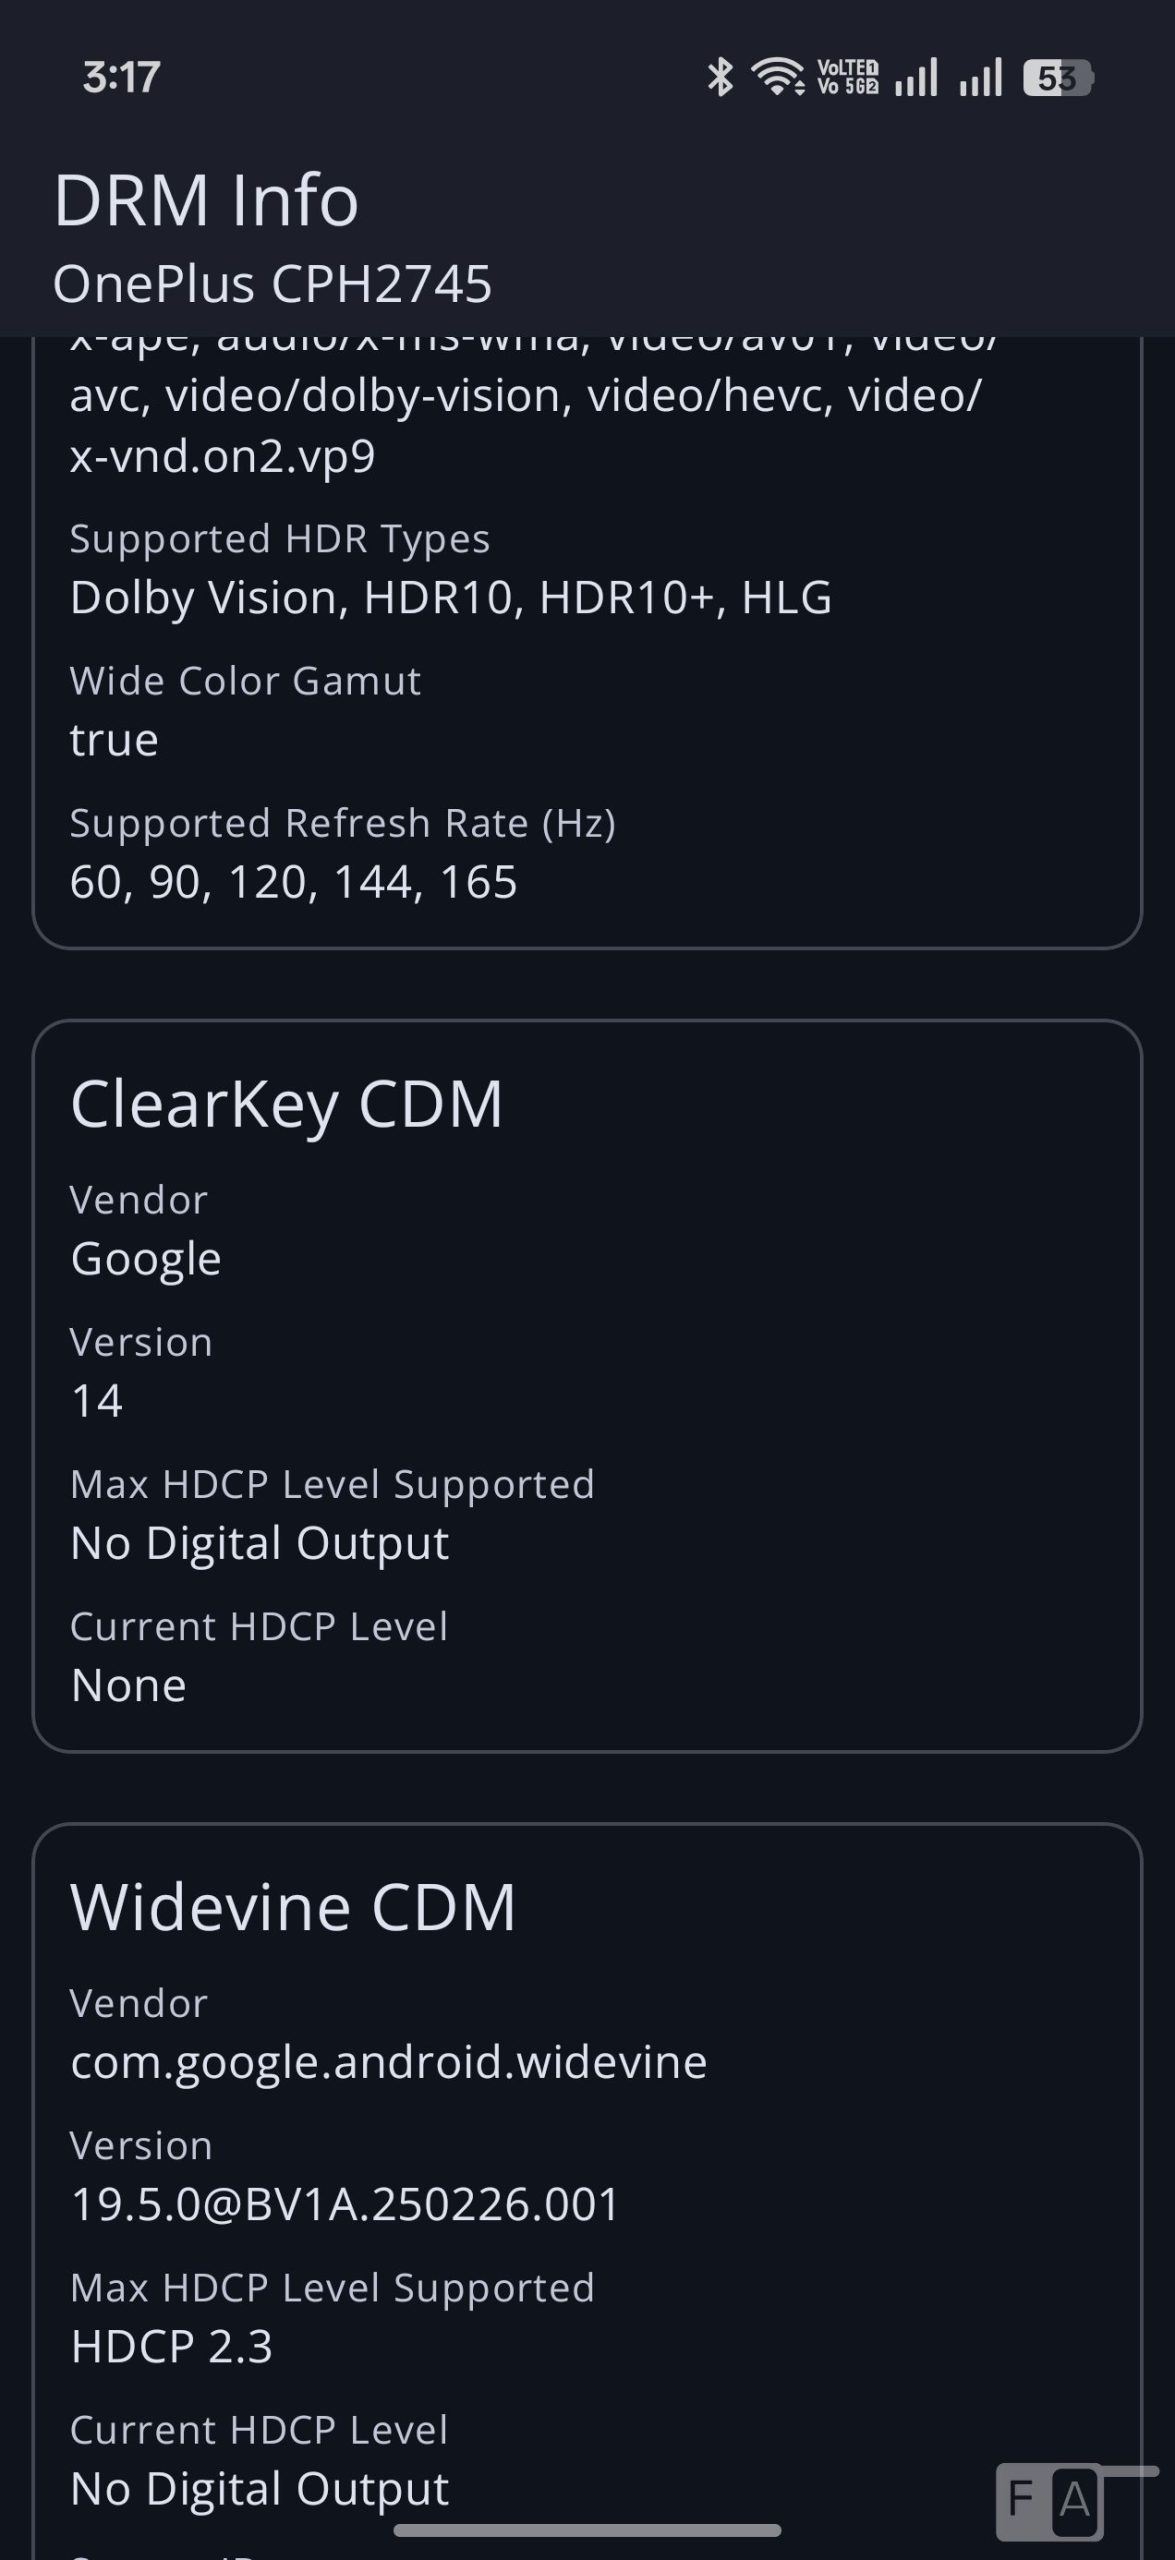Tap the Widevine version 19.5.0 string
The width and height of the screenshot is (1175, 2560).
(345, 2204)
